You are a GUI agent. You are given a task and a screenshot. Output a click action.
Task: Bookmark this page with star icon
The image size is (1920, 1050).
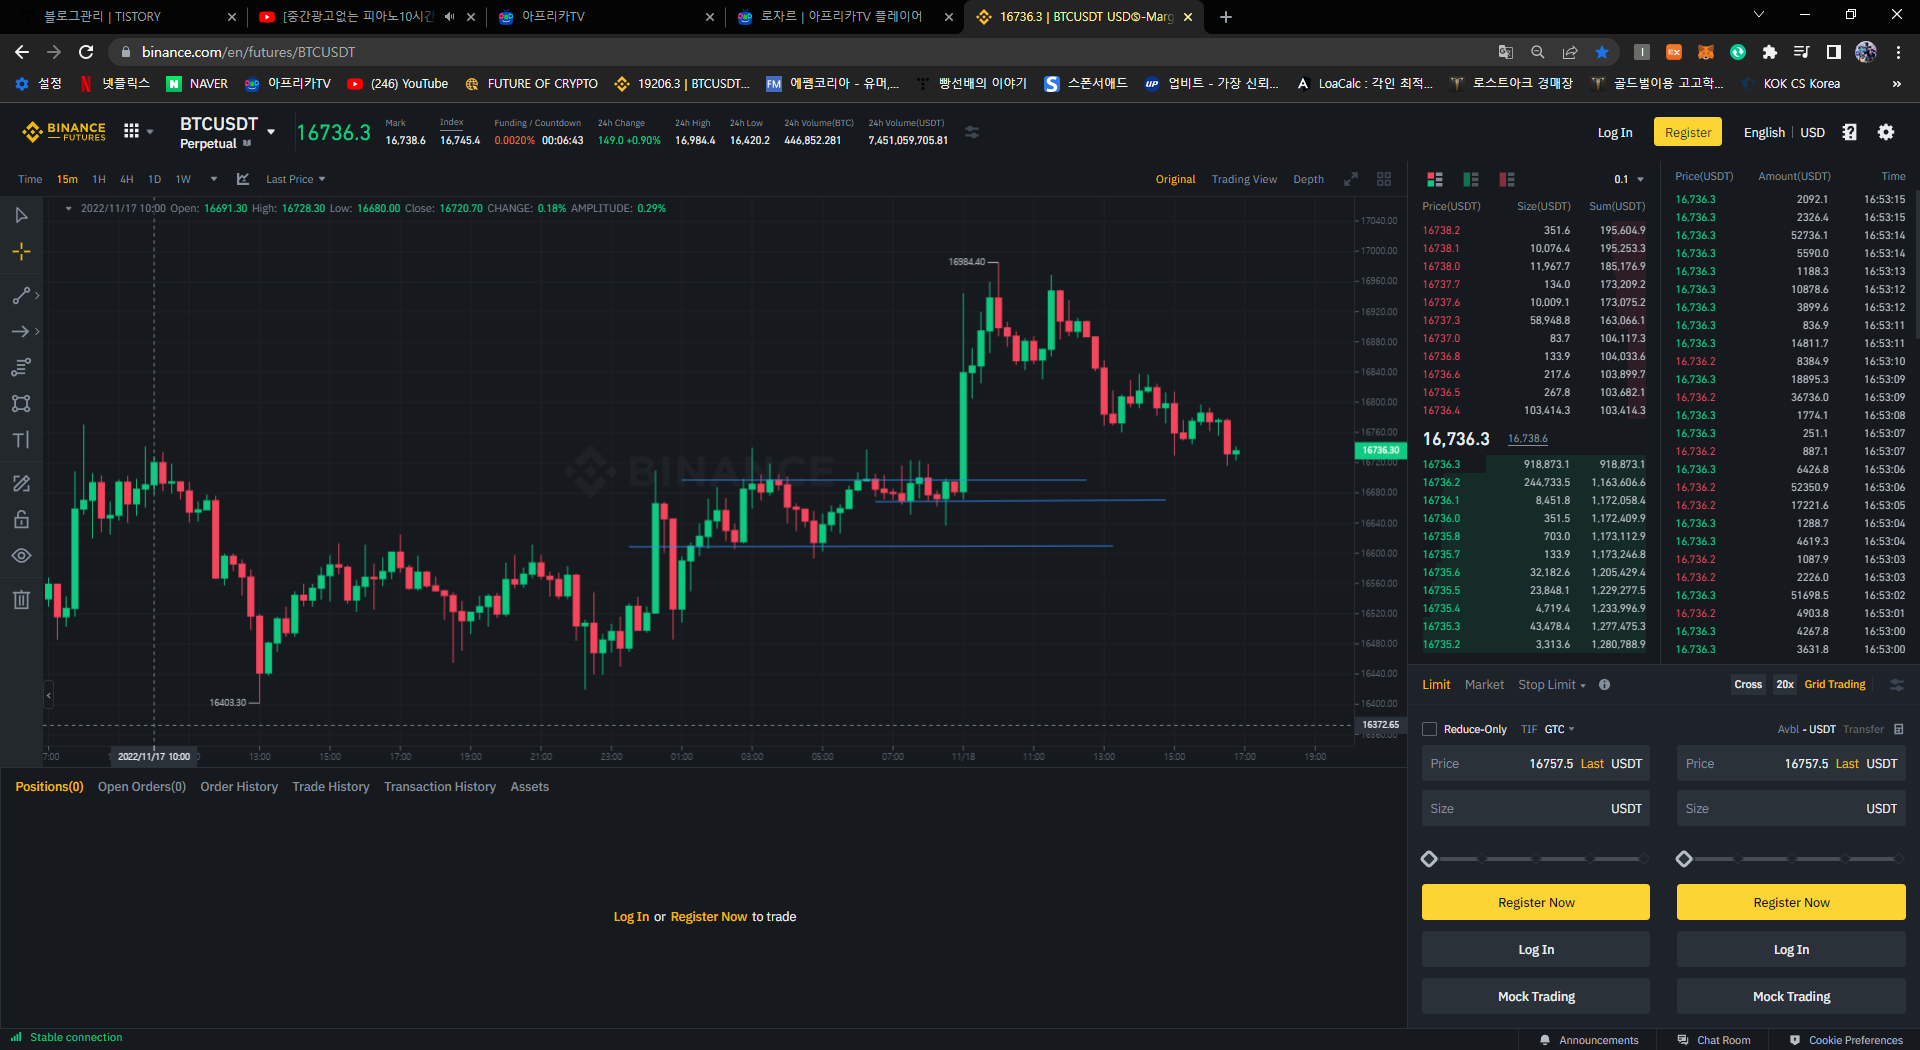click(1602, 52)
